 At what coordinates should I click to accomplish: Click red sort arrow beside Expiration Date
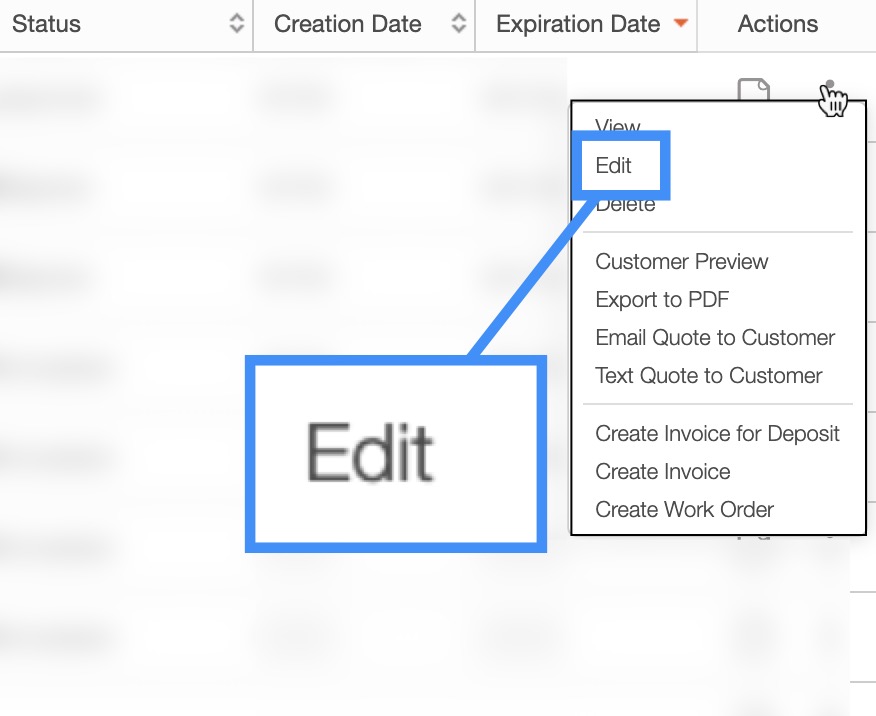[x=681, y=24]
